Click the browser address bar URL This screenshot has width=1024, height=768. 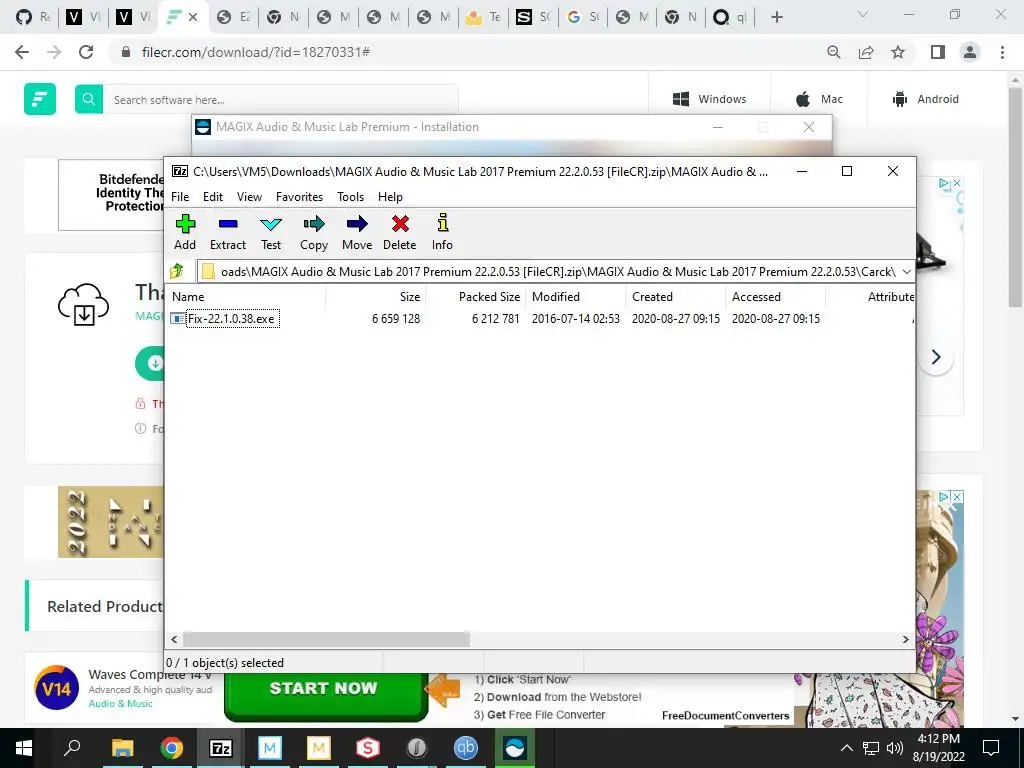tap(256, 52)
